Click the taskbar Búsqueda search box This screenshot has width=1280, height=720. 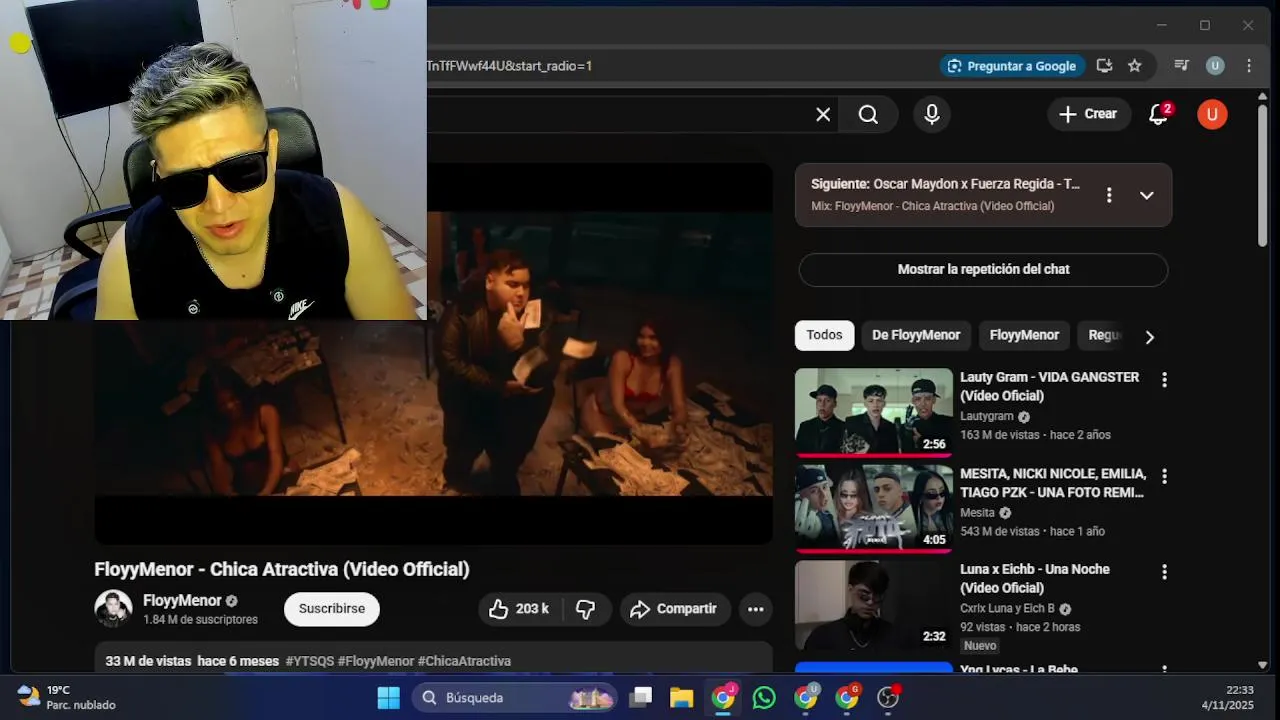pos(517,698)
